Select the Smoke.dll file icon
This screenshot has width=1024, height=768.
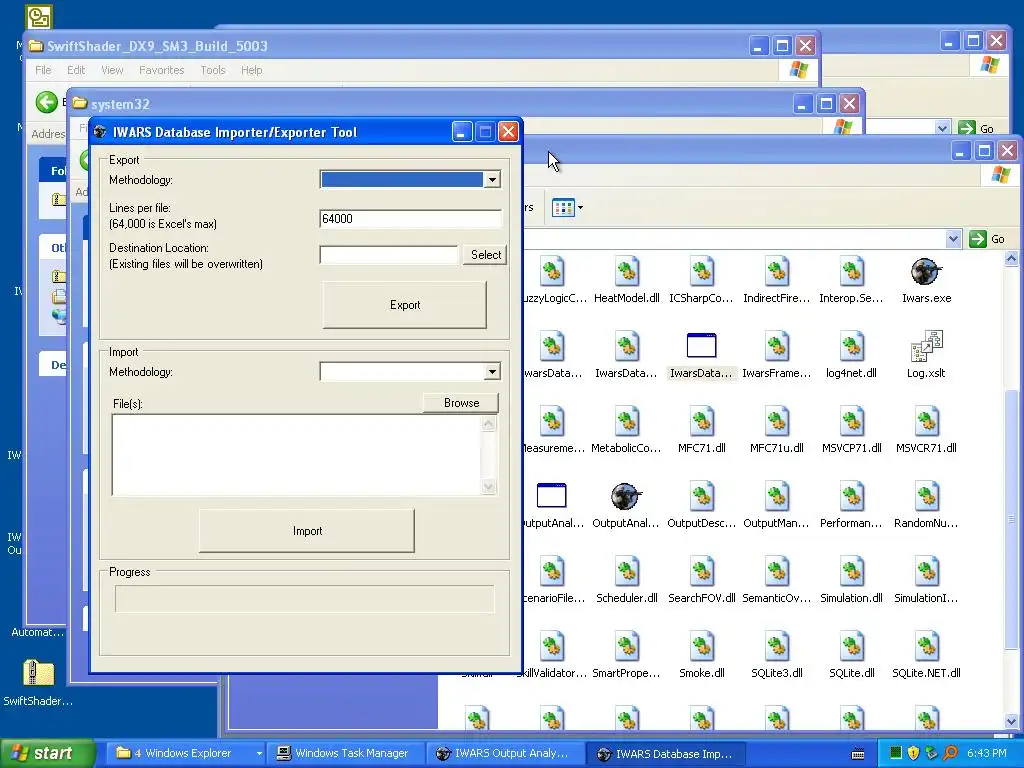[701, 647]
